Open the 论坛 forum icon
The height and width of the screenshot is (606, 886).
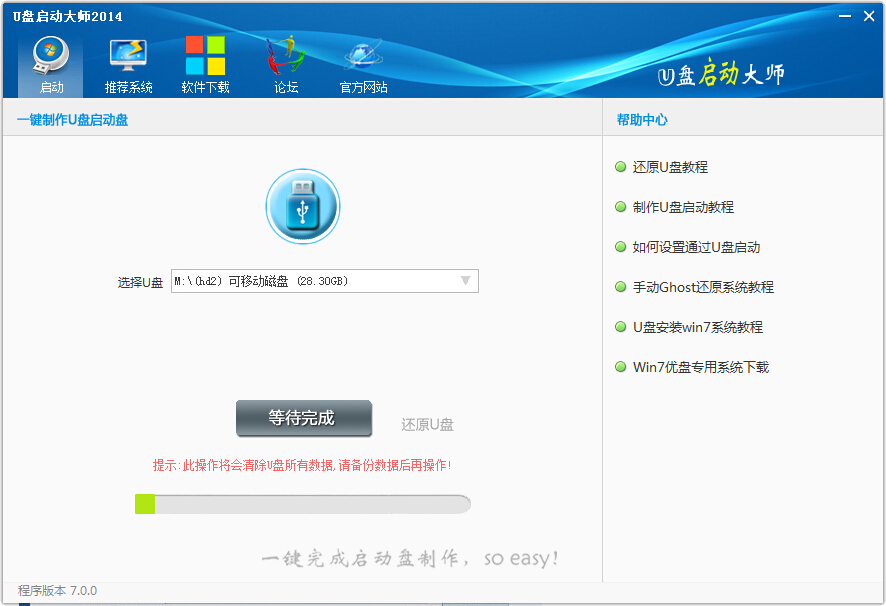point(286,55)
